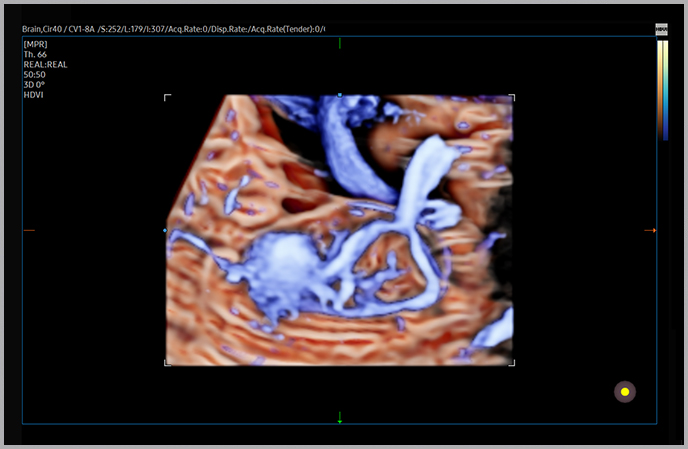Screen dimensions: 688x449
Task: Select the bottom-left ROI corner bracket
Action: pos(167,362)
